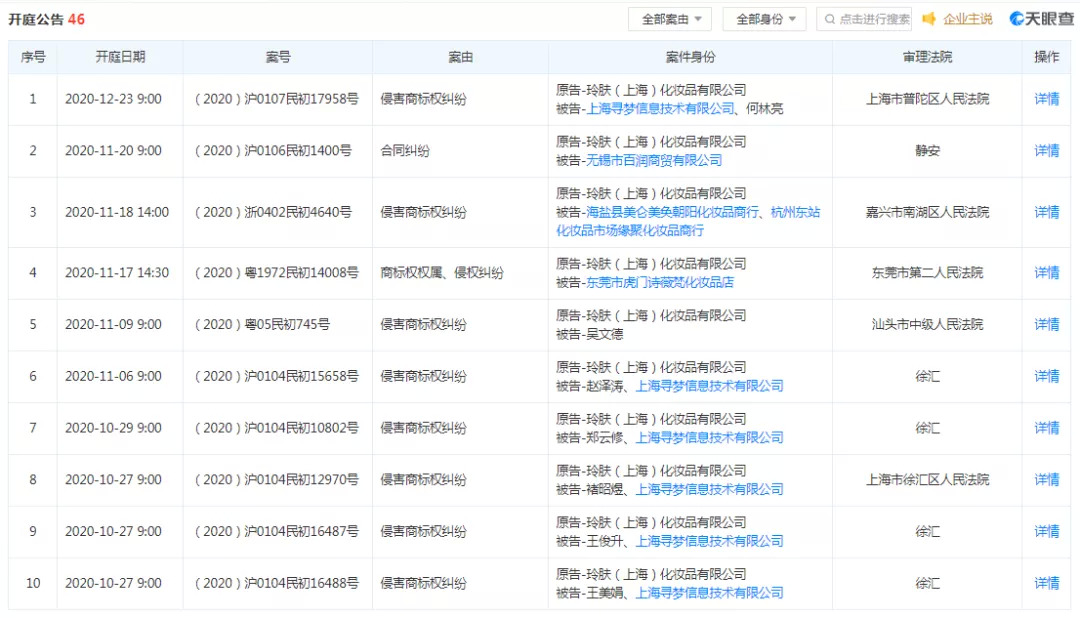Select defendant text 被告-吴文德
This screenshot has height=618, width=1080.
point(590,334)
